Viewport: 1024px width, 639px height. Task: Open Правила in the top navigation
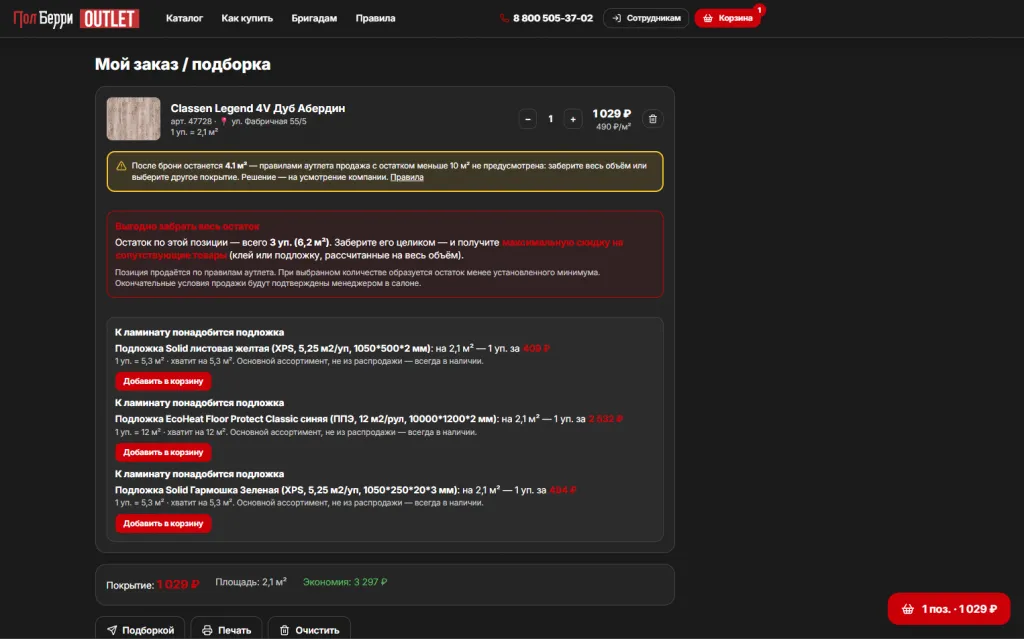[375, 18]
